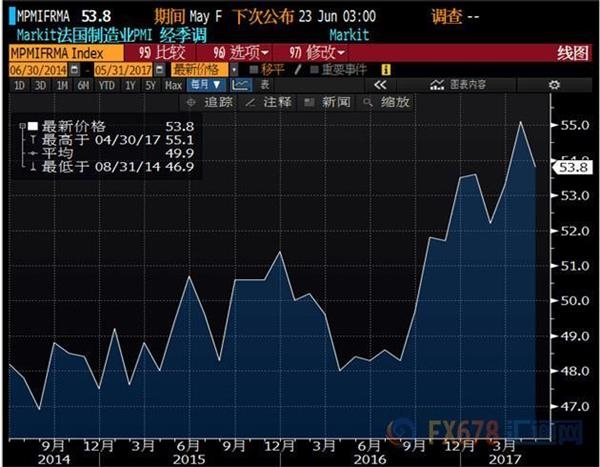Select the 缩放 zoom tool
Image resolution: width=600 pixels, height=467 pixels.
pos(386,102)
